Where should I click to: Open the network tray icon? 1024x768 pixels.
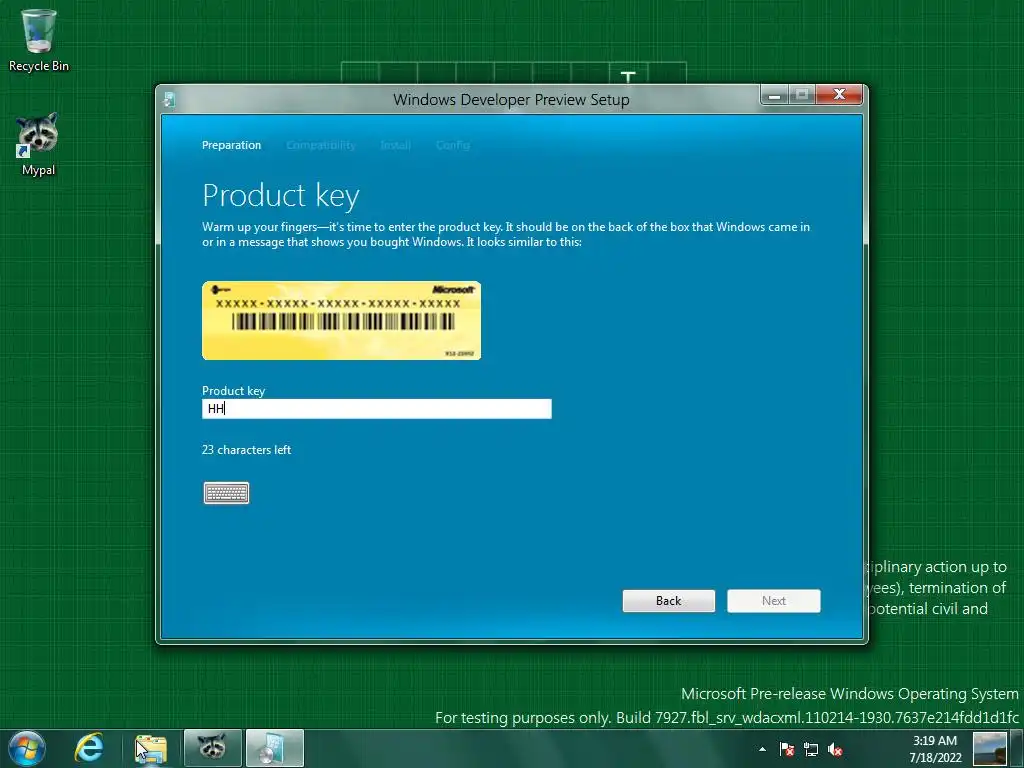[x=811, y=749]
